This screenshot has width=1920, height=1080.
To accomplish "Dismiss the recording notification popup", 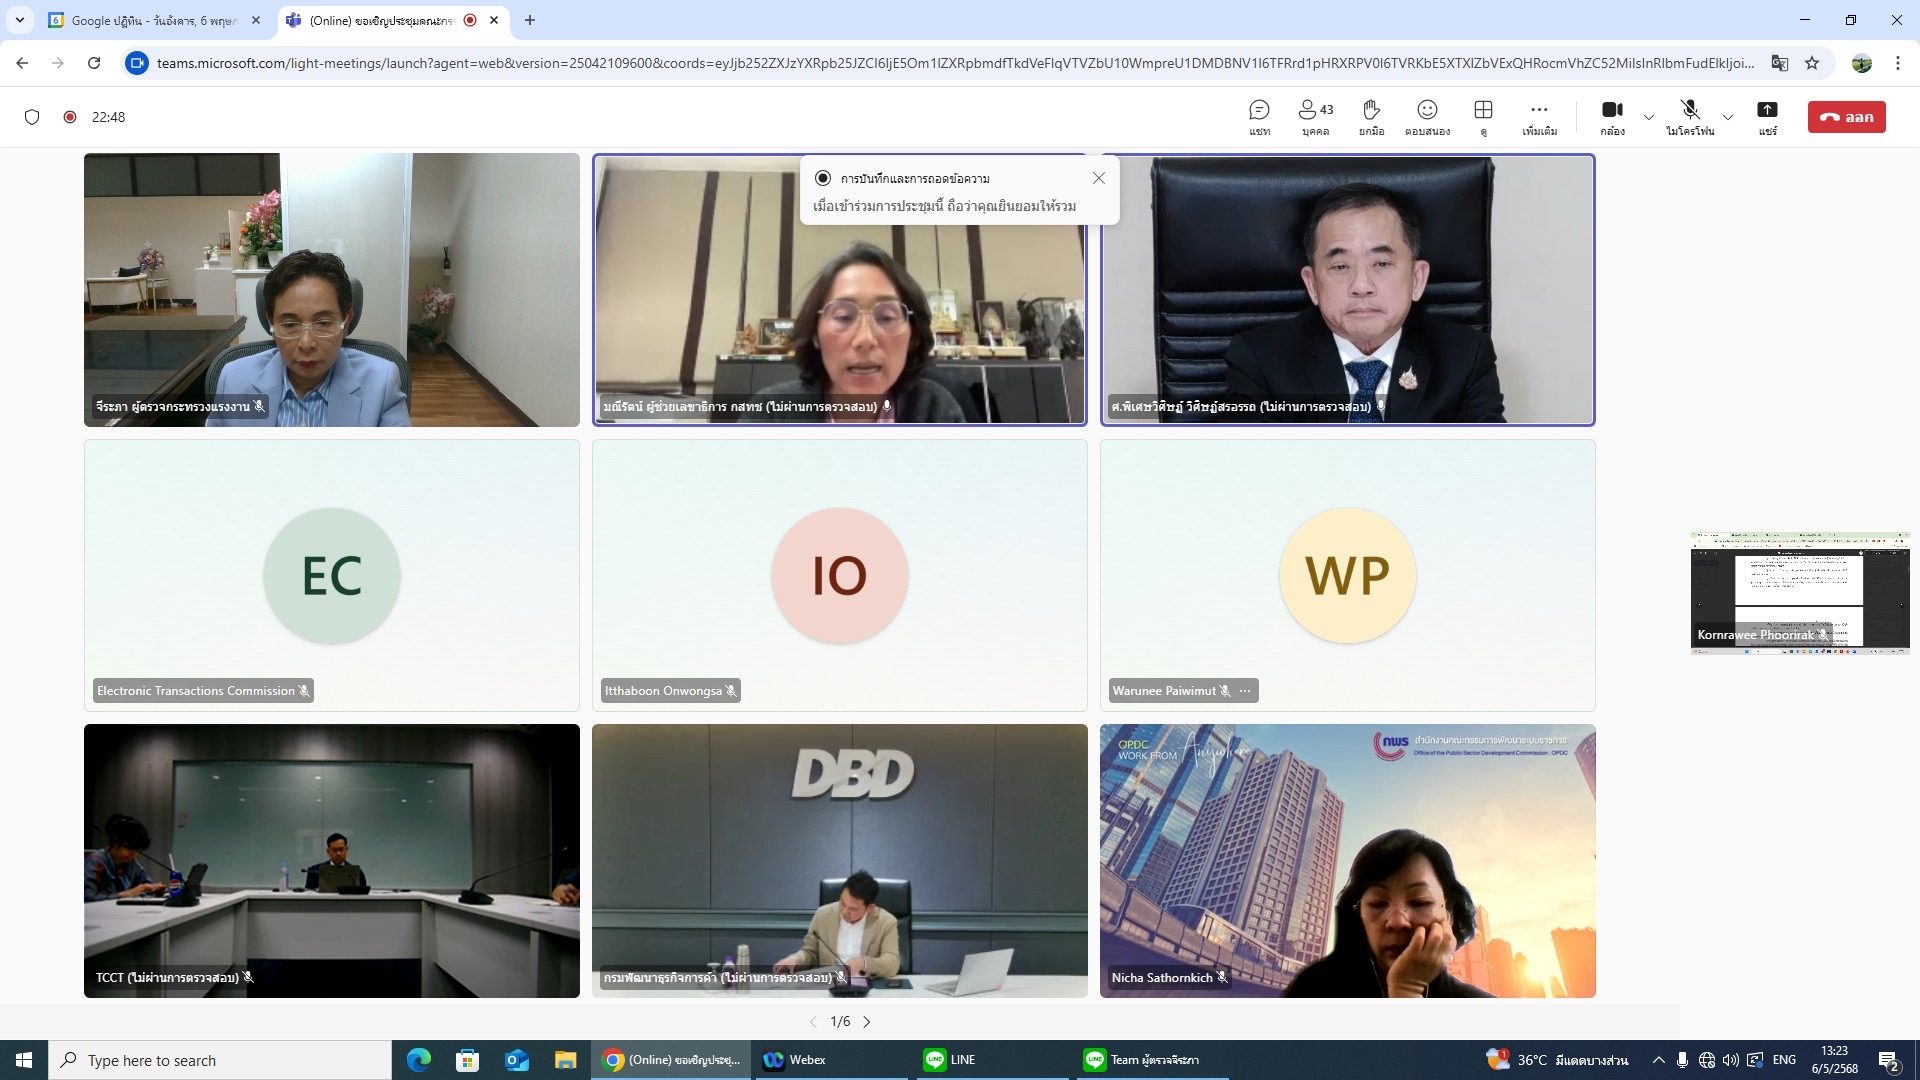I will coord(1098,178).
